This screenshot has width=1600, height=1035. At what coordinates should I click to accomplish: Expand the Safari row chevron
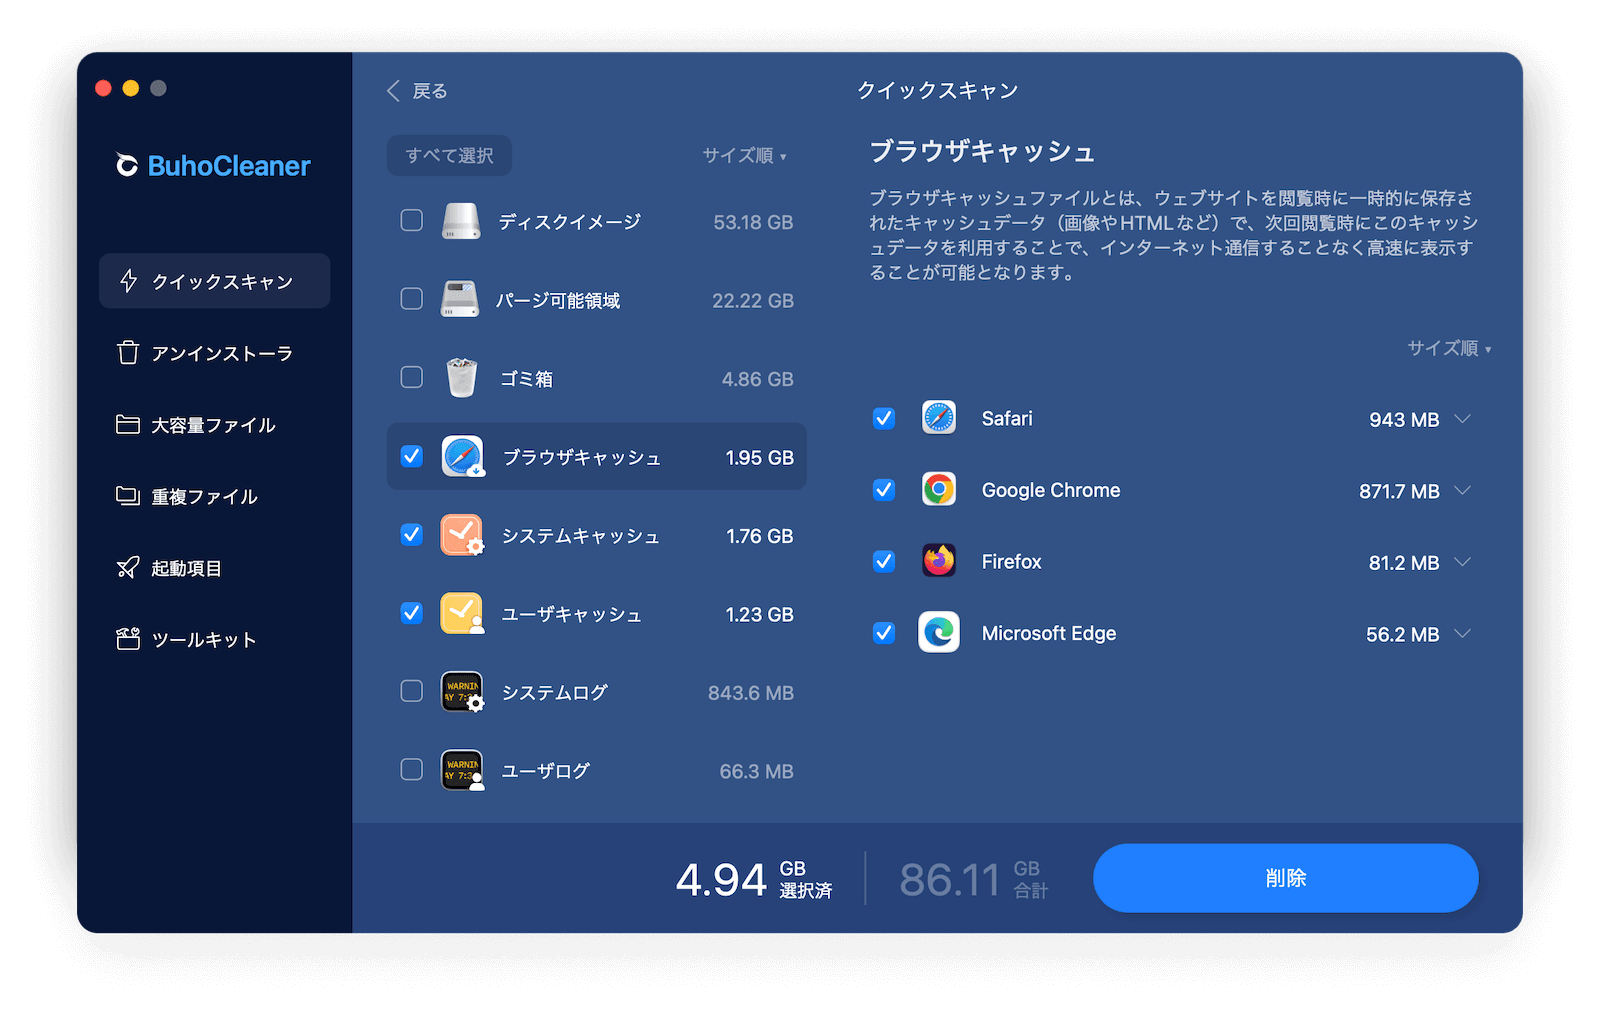click(1463, 419)
